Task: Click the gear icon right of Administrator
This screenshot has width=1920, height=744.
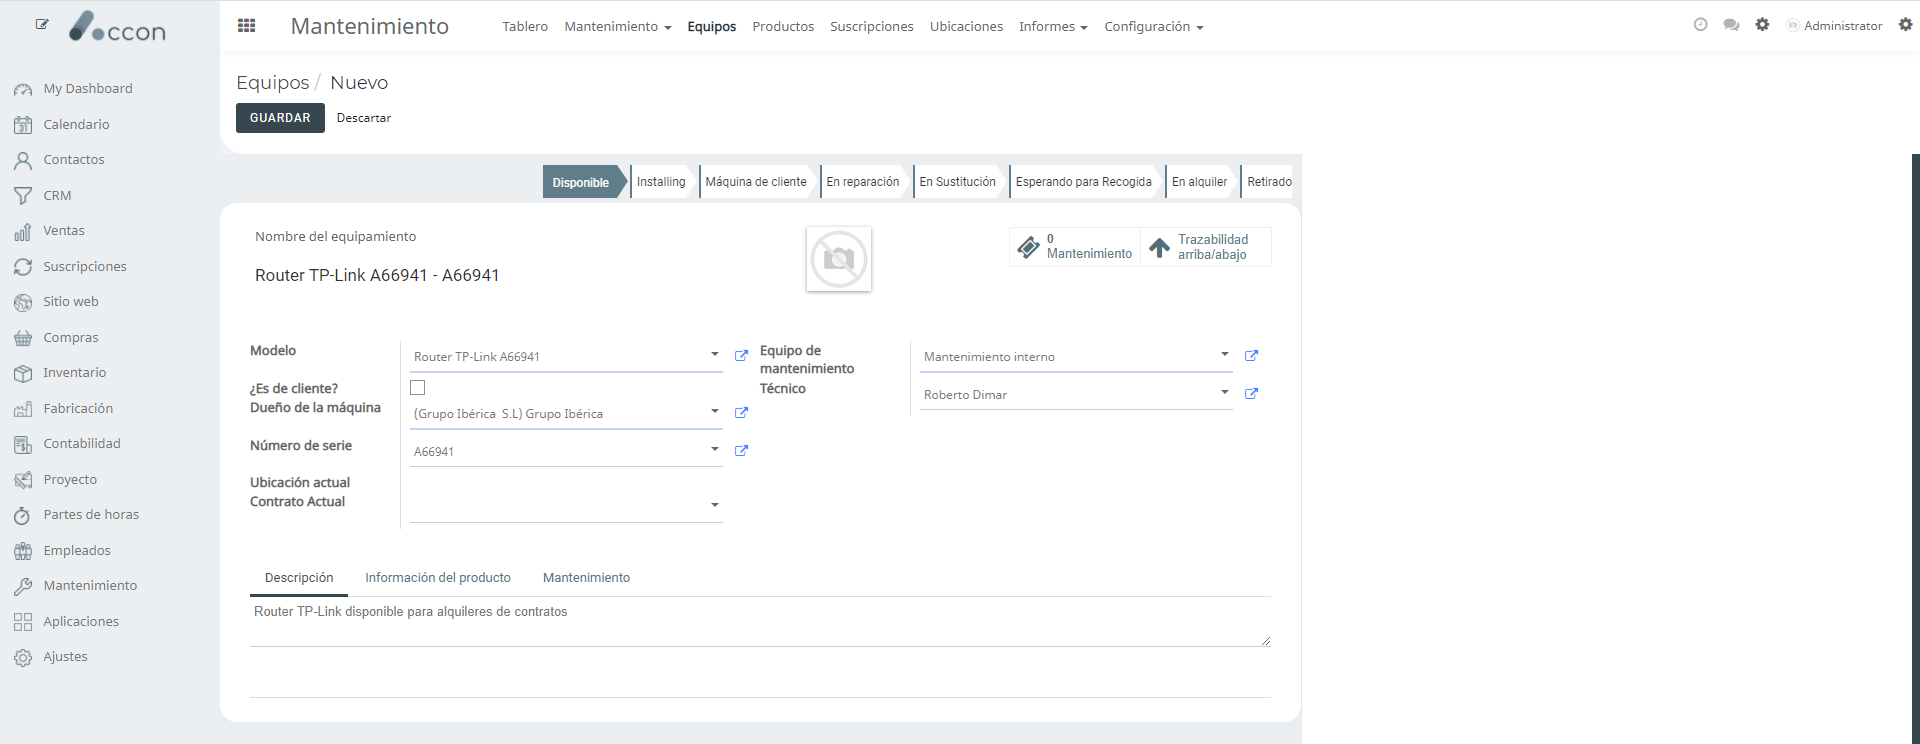Action: coord(1905,25)
